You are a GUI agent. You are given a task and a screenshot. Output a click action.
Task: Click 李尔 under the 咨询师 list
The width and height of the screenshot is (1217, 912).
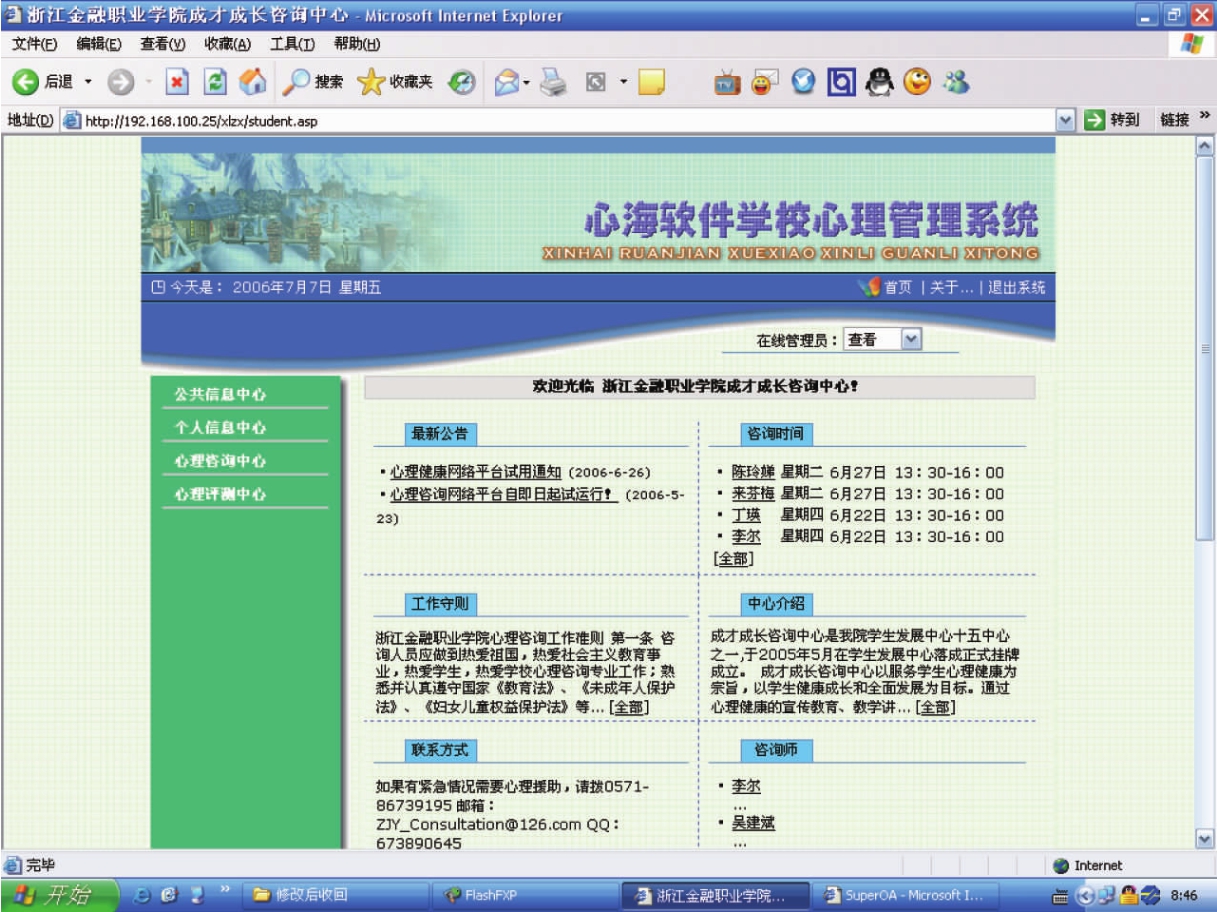tap(746, 787)
